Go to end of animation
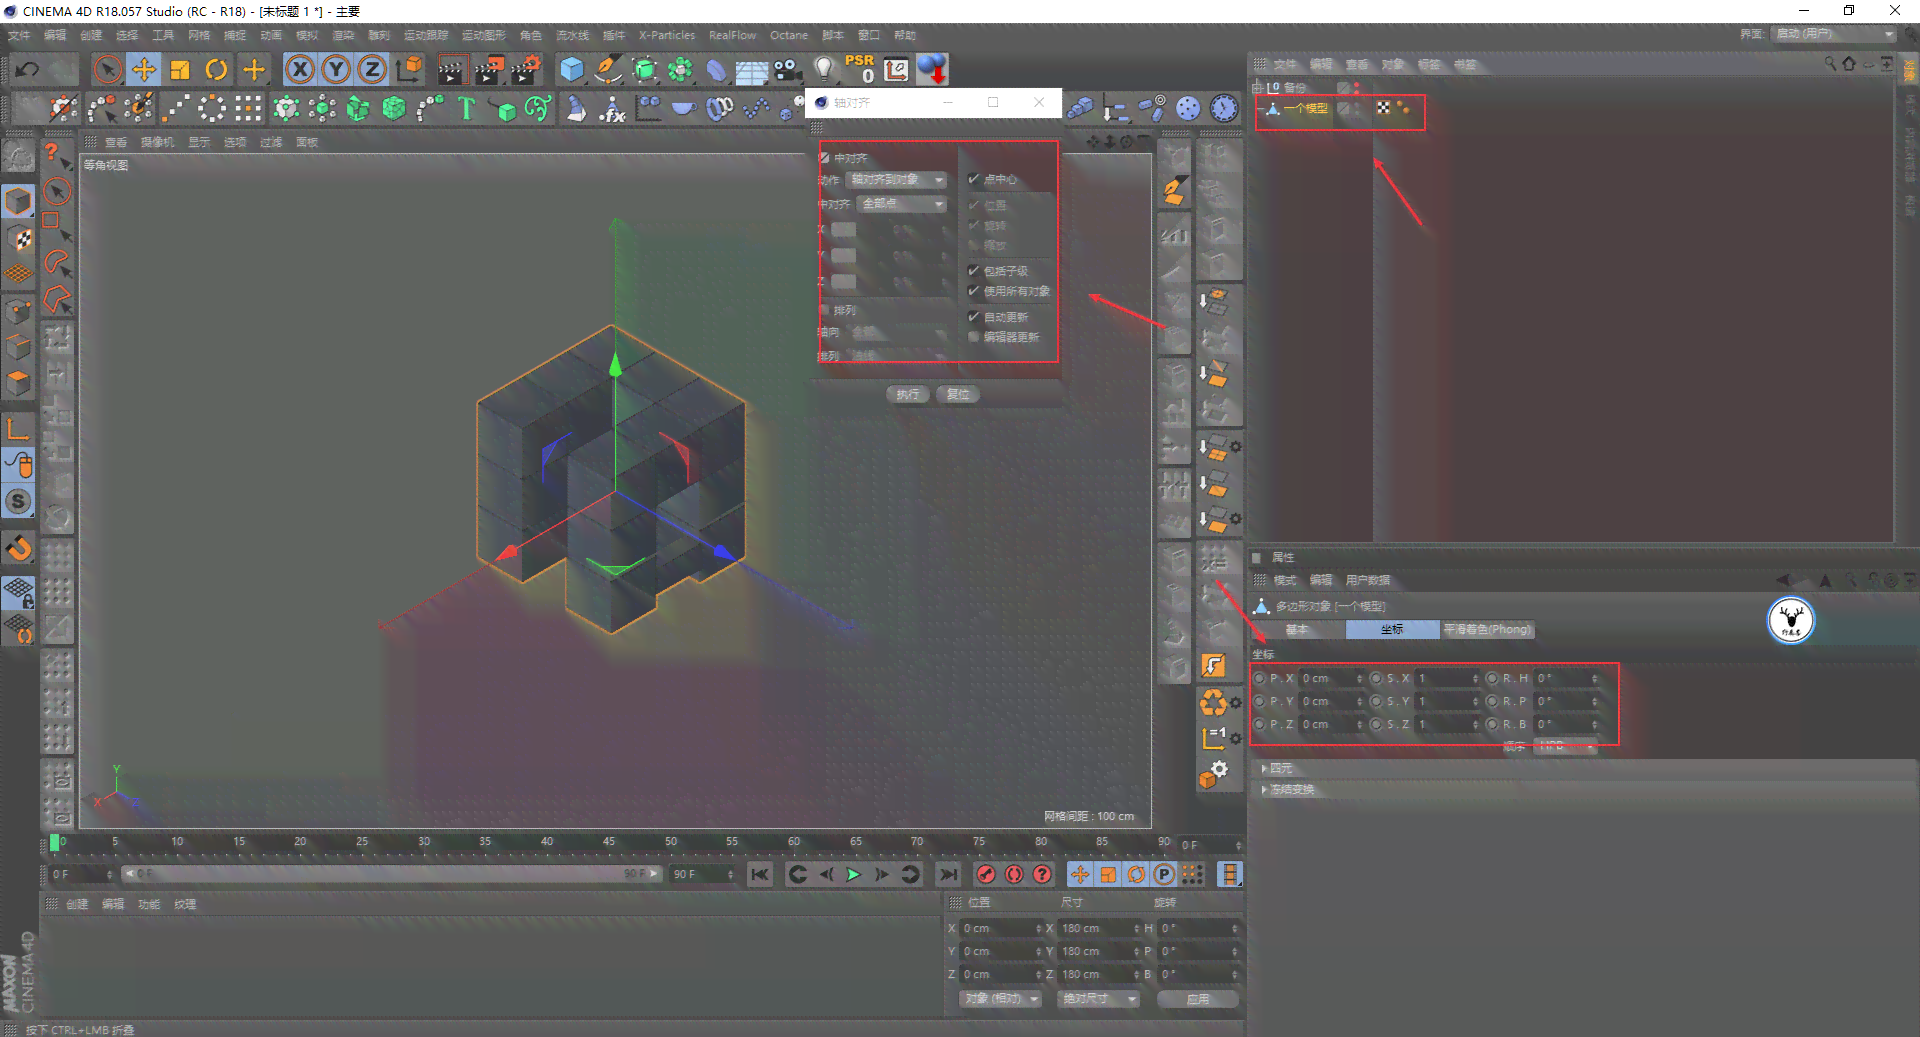The height and width of the screenshot is (1037, 1920). point(947,874)
